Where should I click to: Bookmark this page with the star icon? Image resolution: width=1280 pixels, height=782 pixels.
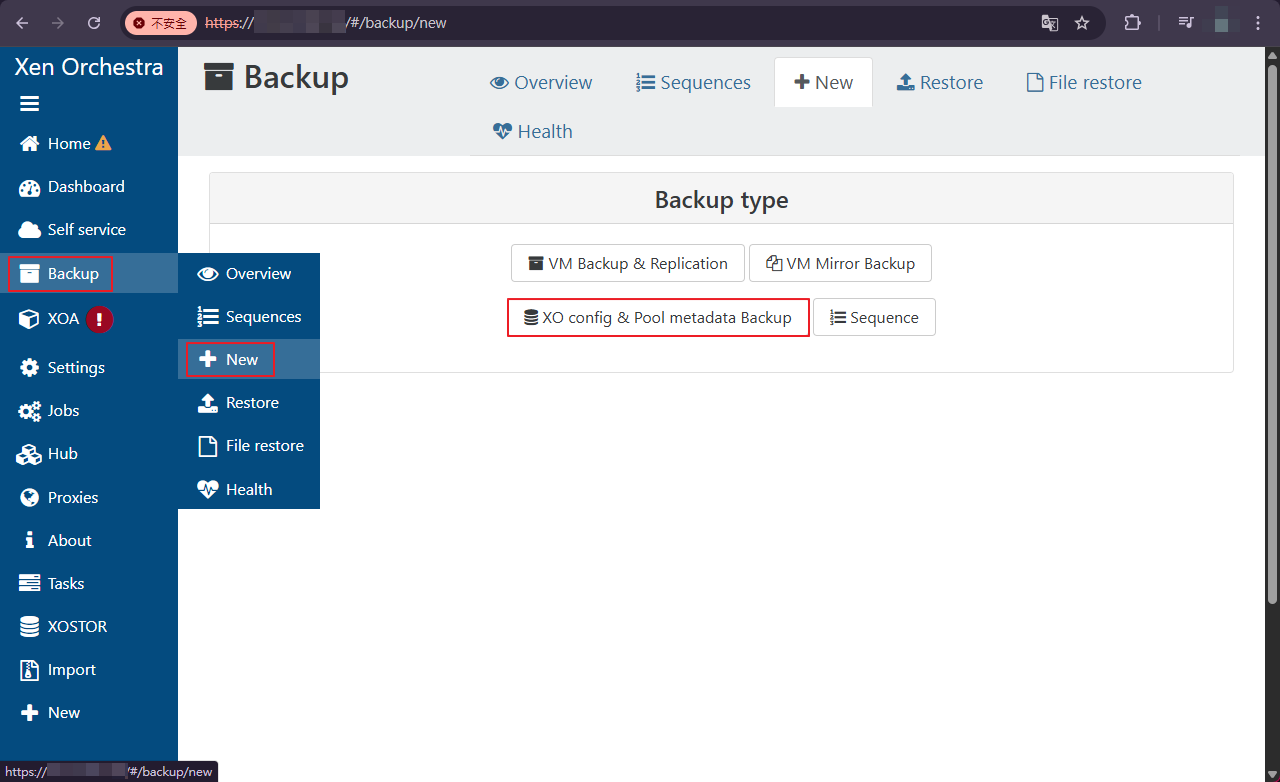[x=1082, y=23]
